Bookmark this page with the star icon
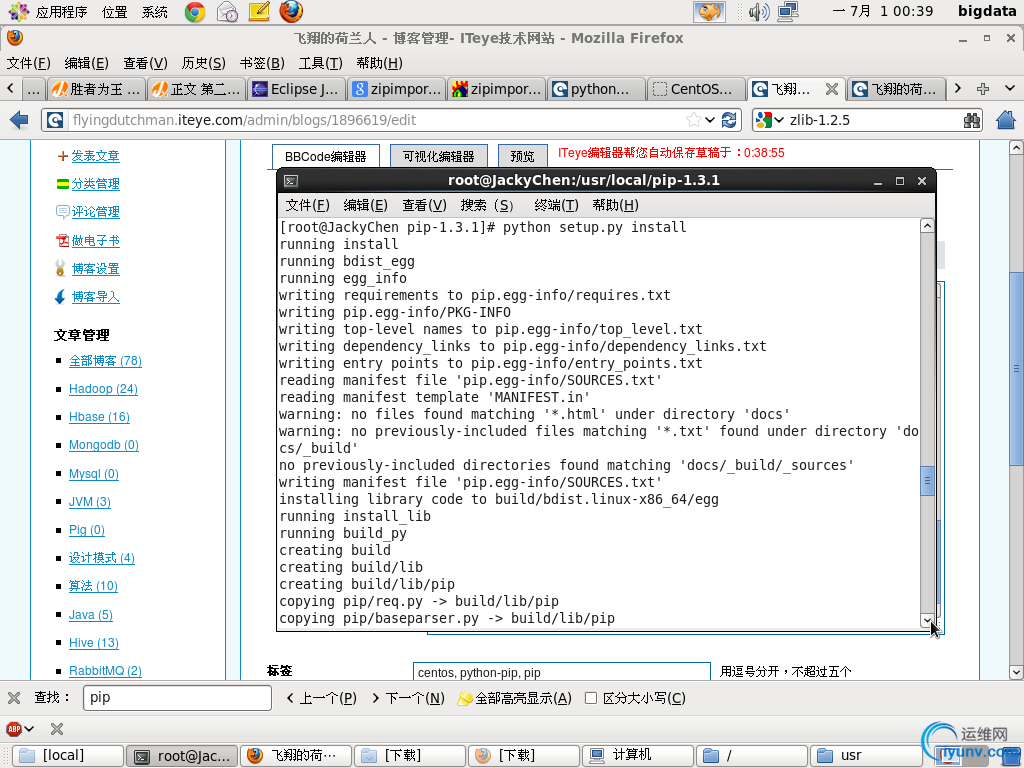Viewport: 1024px width, 768px height. [694, 120]
